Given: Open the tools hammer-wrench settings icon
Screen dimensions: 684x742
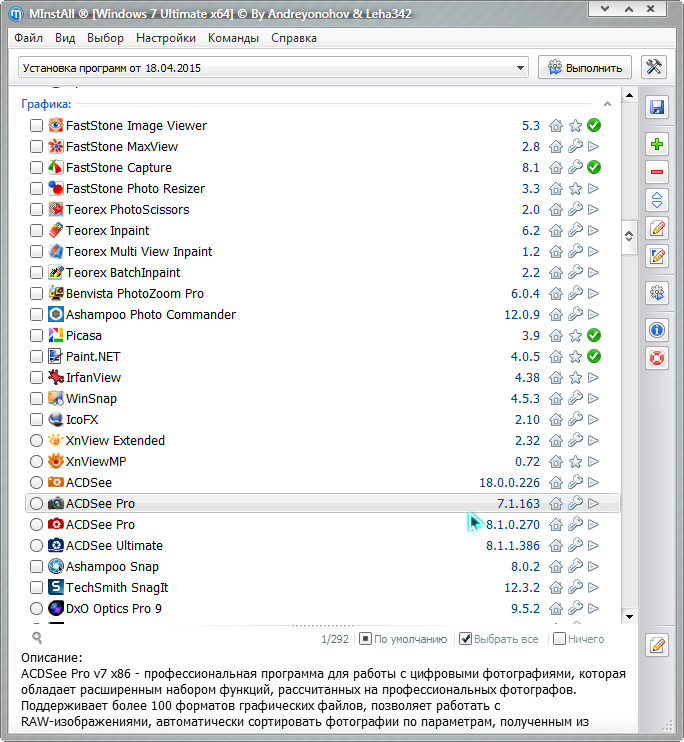Looking at the screenshot, I should coord(654,67).
